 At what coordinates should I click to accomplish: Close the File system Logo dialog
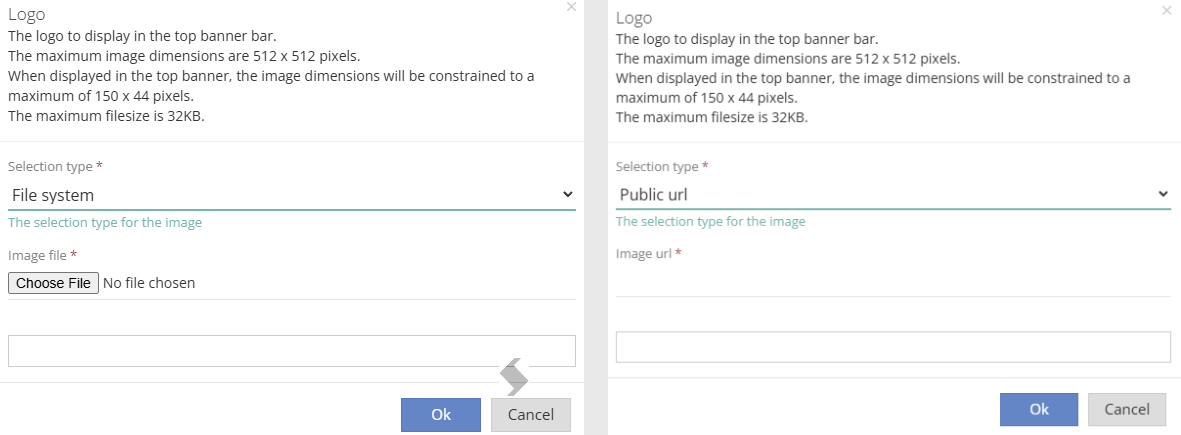(x=571, y=7)
